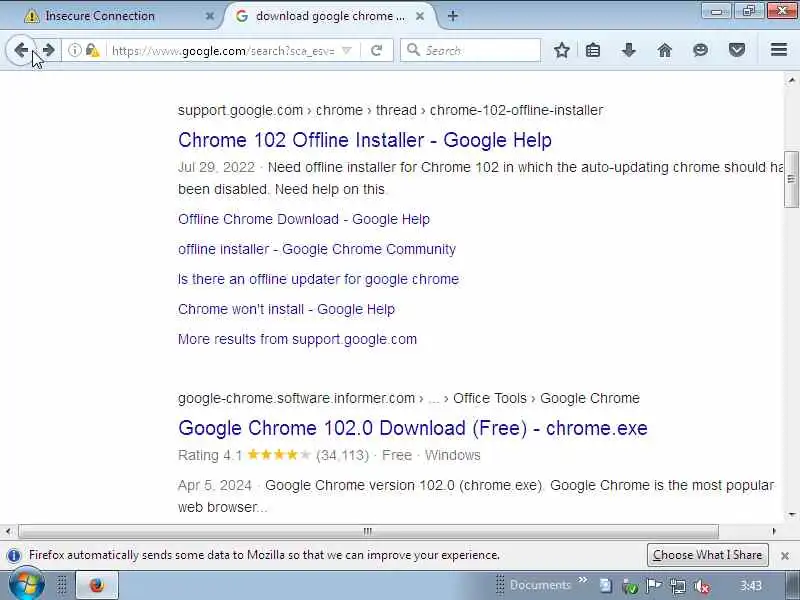This screenshot has width=800, height=600.
Task: Go to the Firefox home page
Action: [x=665, y=50]
